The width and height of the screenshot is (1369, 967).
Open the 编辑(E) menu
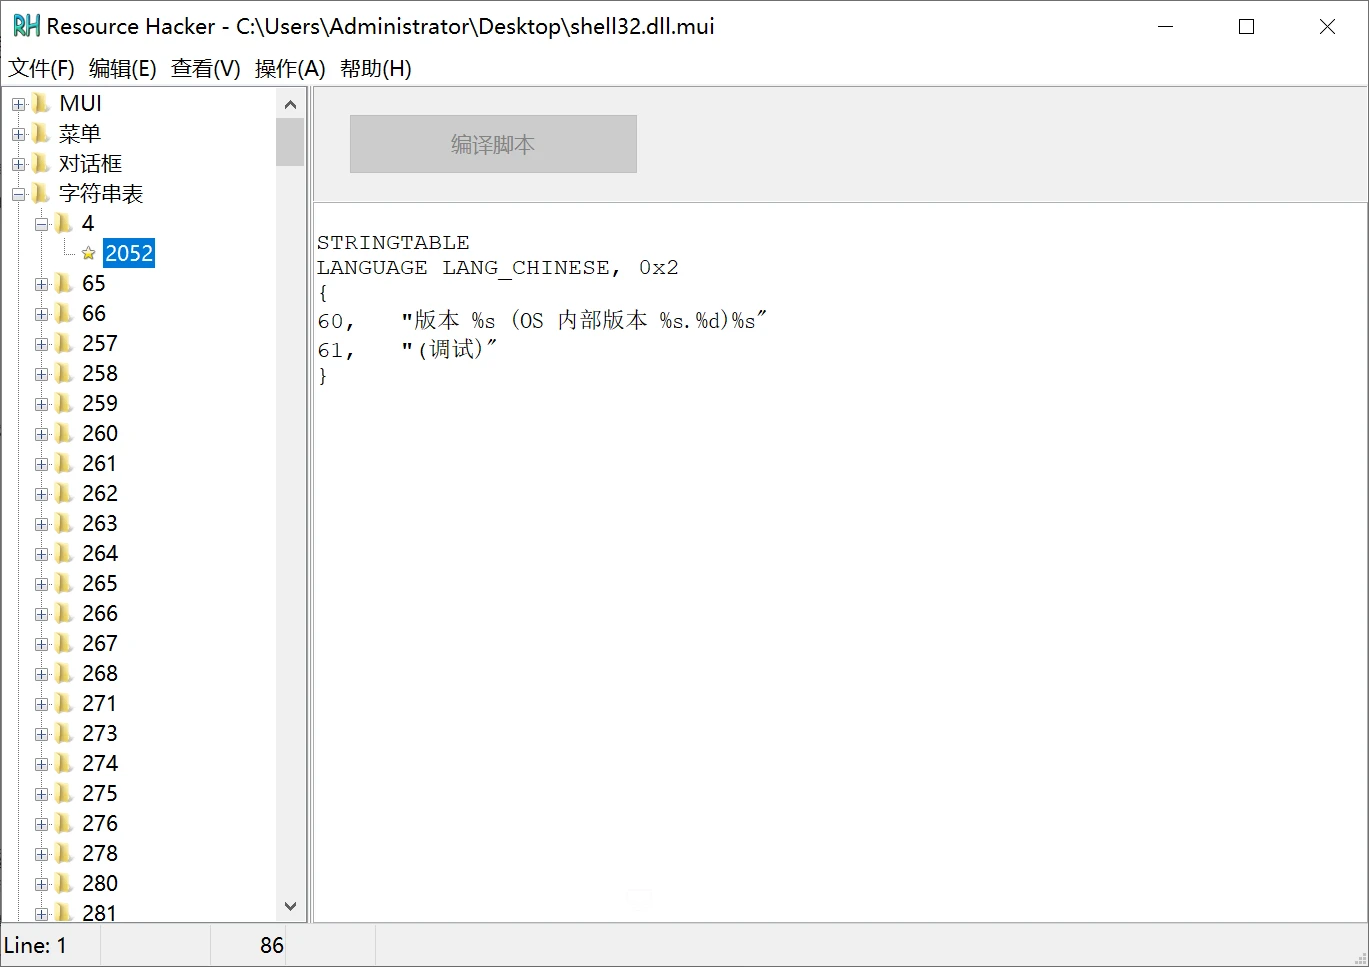pyautogui.click(x=122, y=68)
